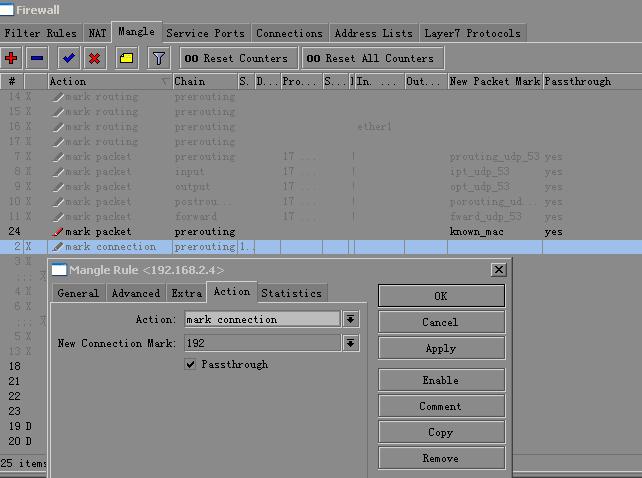Close the Mangle Rule dialog
642x478 pixels.
(498, 270)
